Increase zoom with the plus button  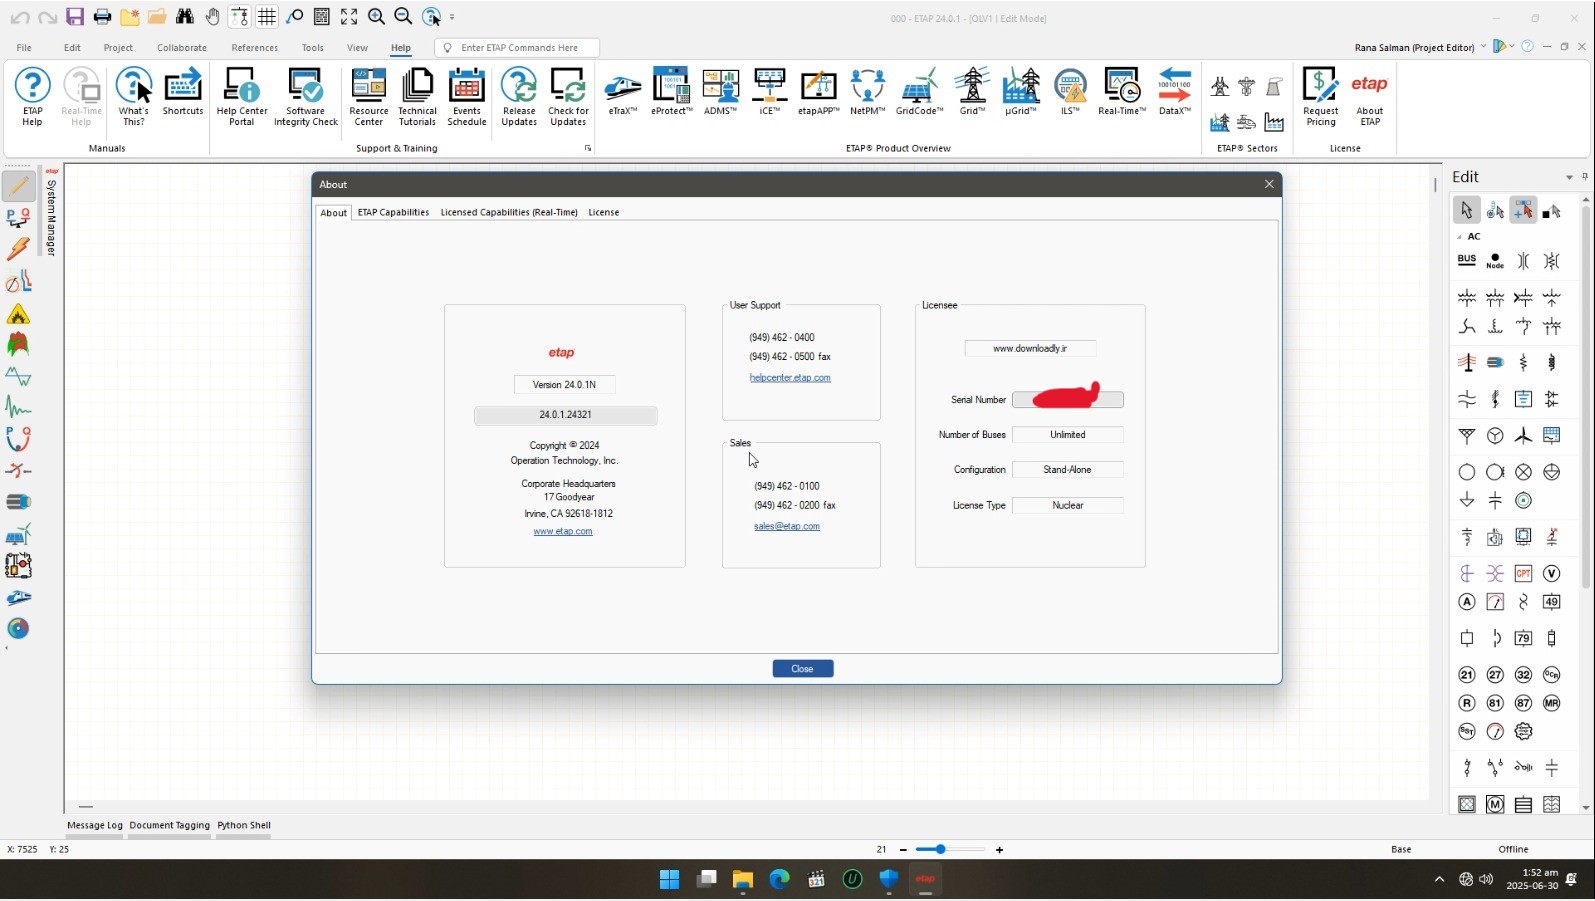point(999,850)
